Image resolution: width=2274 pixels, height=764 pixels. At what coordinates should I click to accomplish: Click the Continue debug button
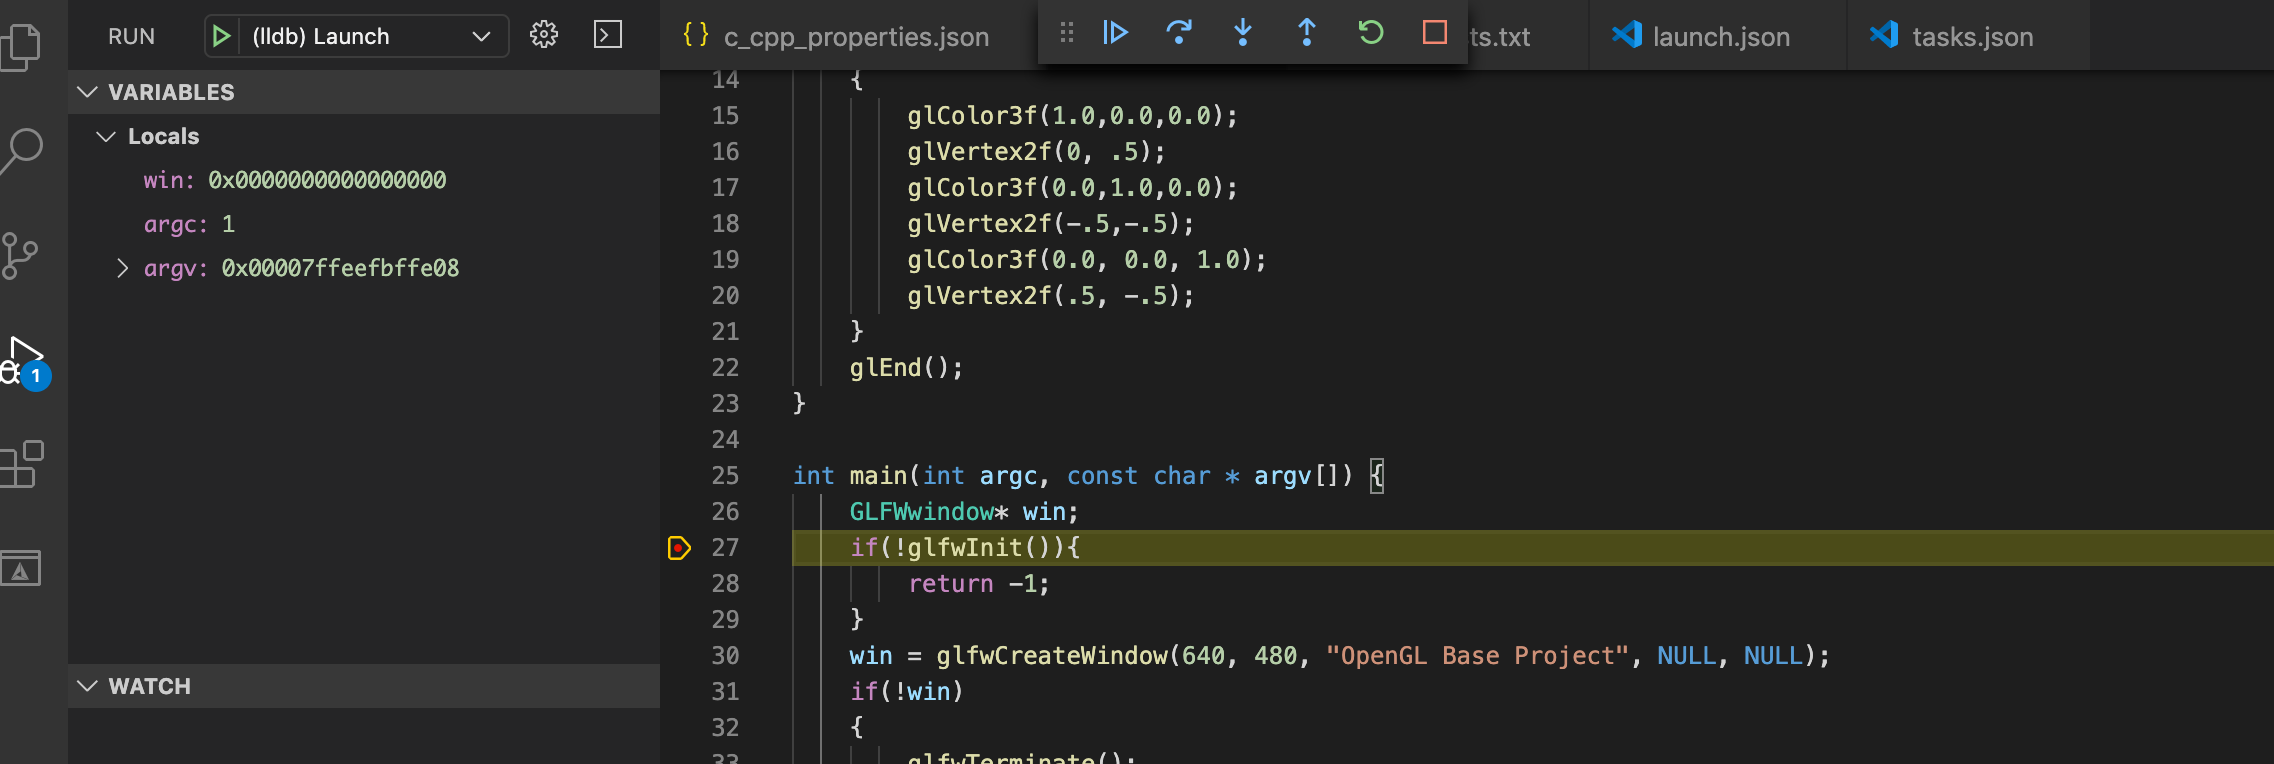point(1115,33)
